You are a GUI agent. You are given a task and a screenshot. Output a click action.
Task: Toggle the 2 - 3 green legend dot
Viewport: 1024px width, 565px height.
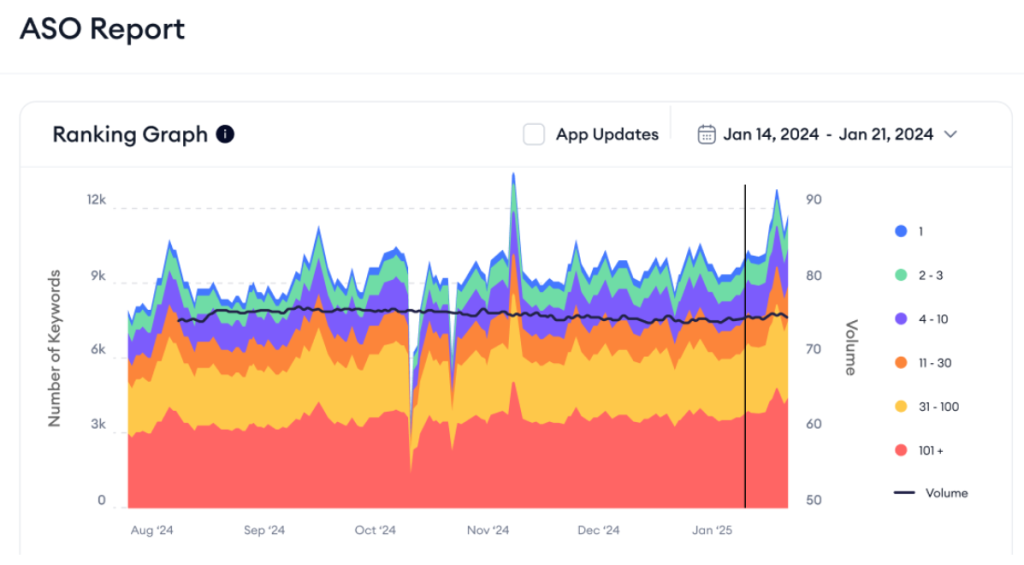click(x=900, y=275)
